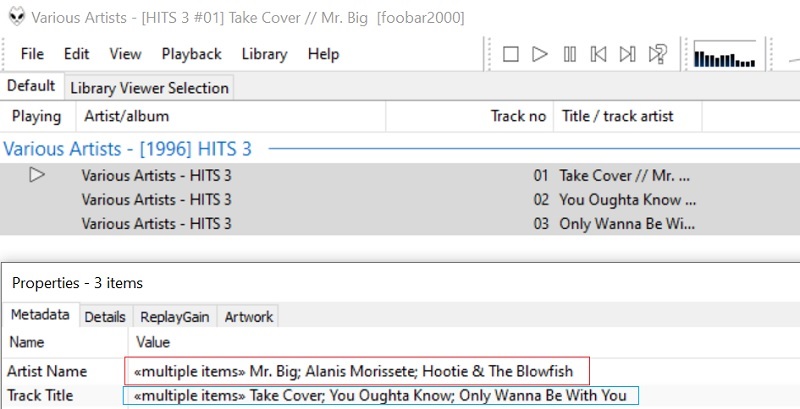
Task: Click the Stop playback button
Action: coord(511,54)
